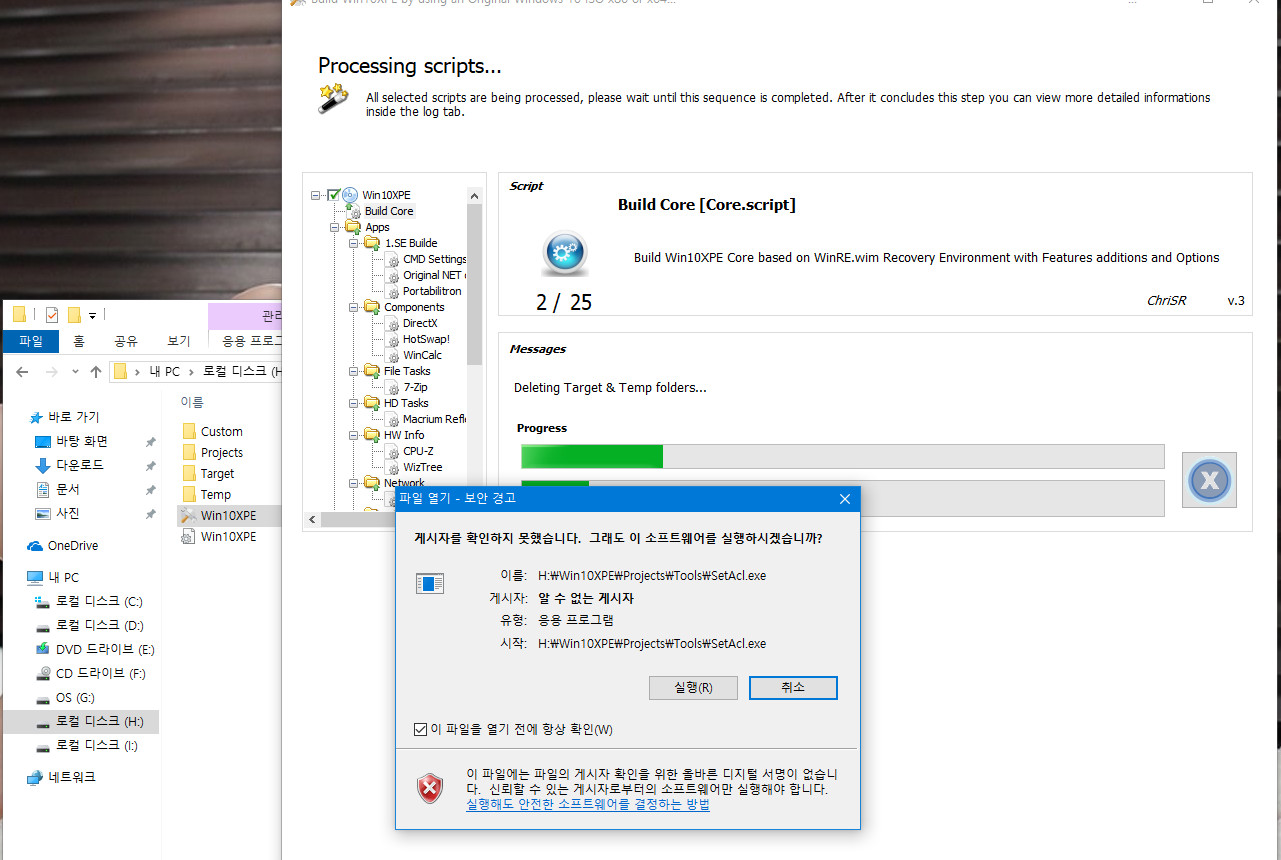Switch to the 홈 ribbon tab

(78, 341)
